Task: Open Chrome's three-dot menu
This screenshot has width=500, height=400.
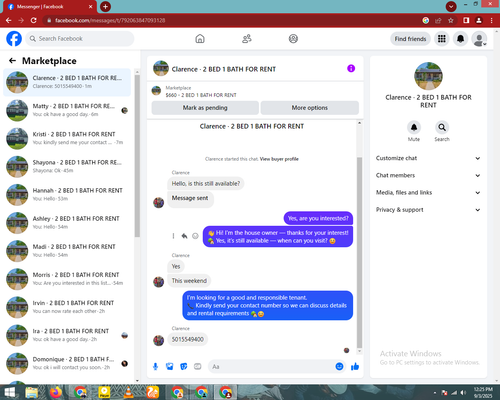Action: [492, 20]
